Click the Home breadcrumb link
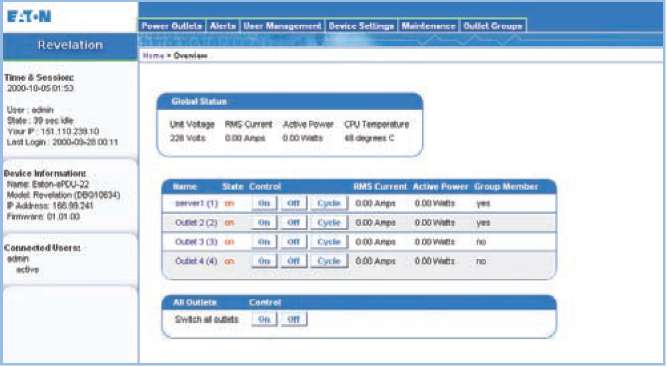 153,56
